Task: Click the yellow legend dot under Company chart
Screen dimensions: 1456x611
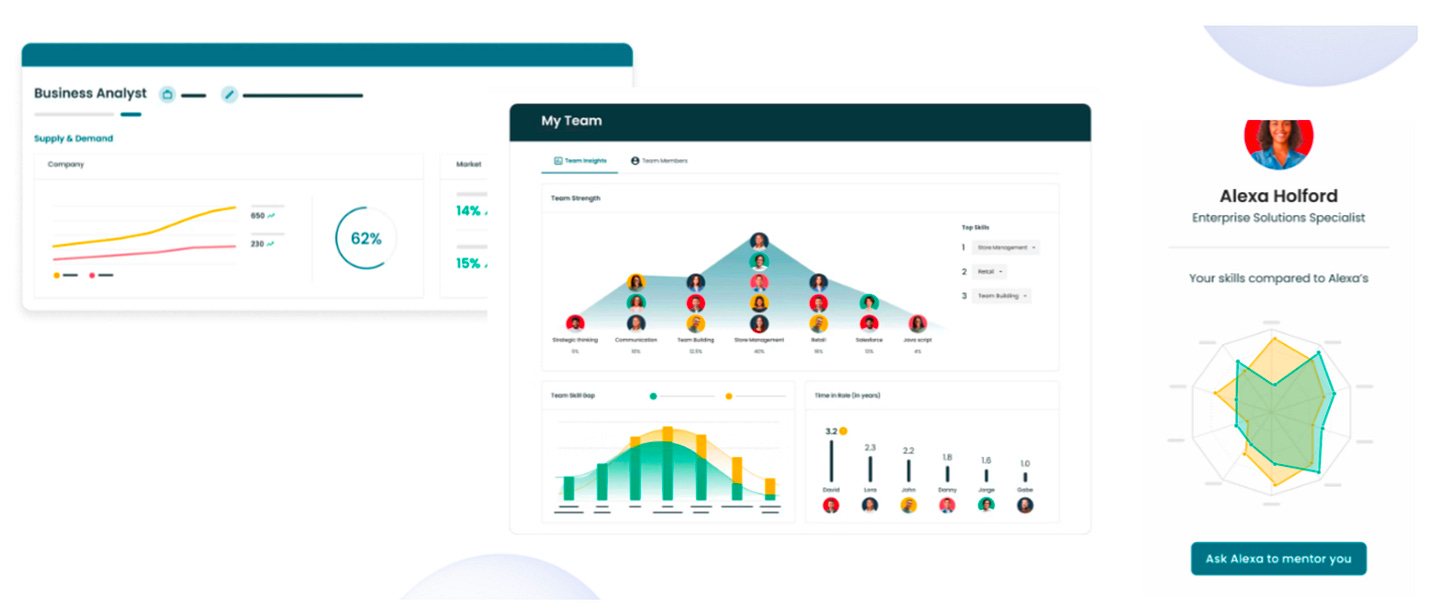Action: [56, 275]
